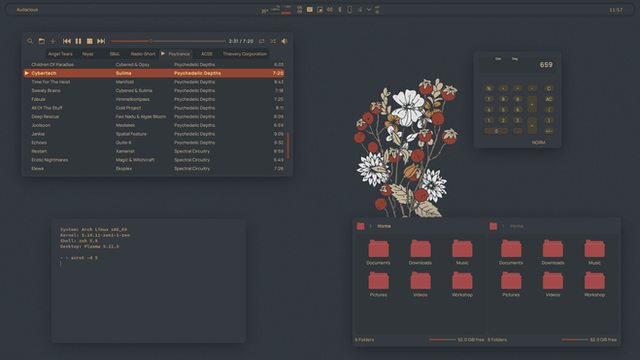
Task: Click the song seek slider handle
Action: coord(151,41)
